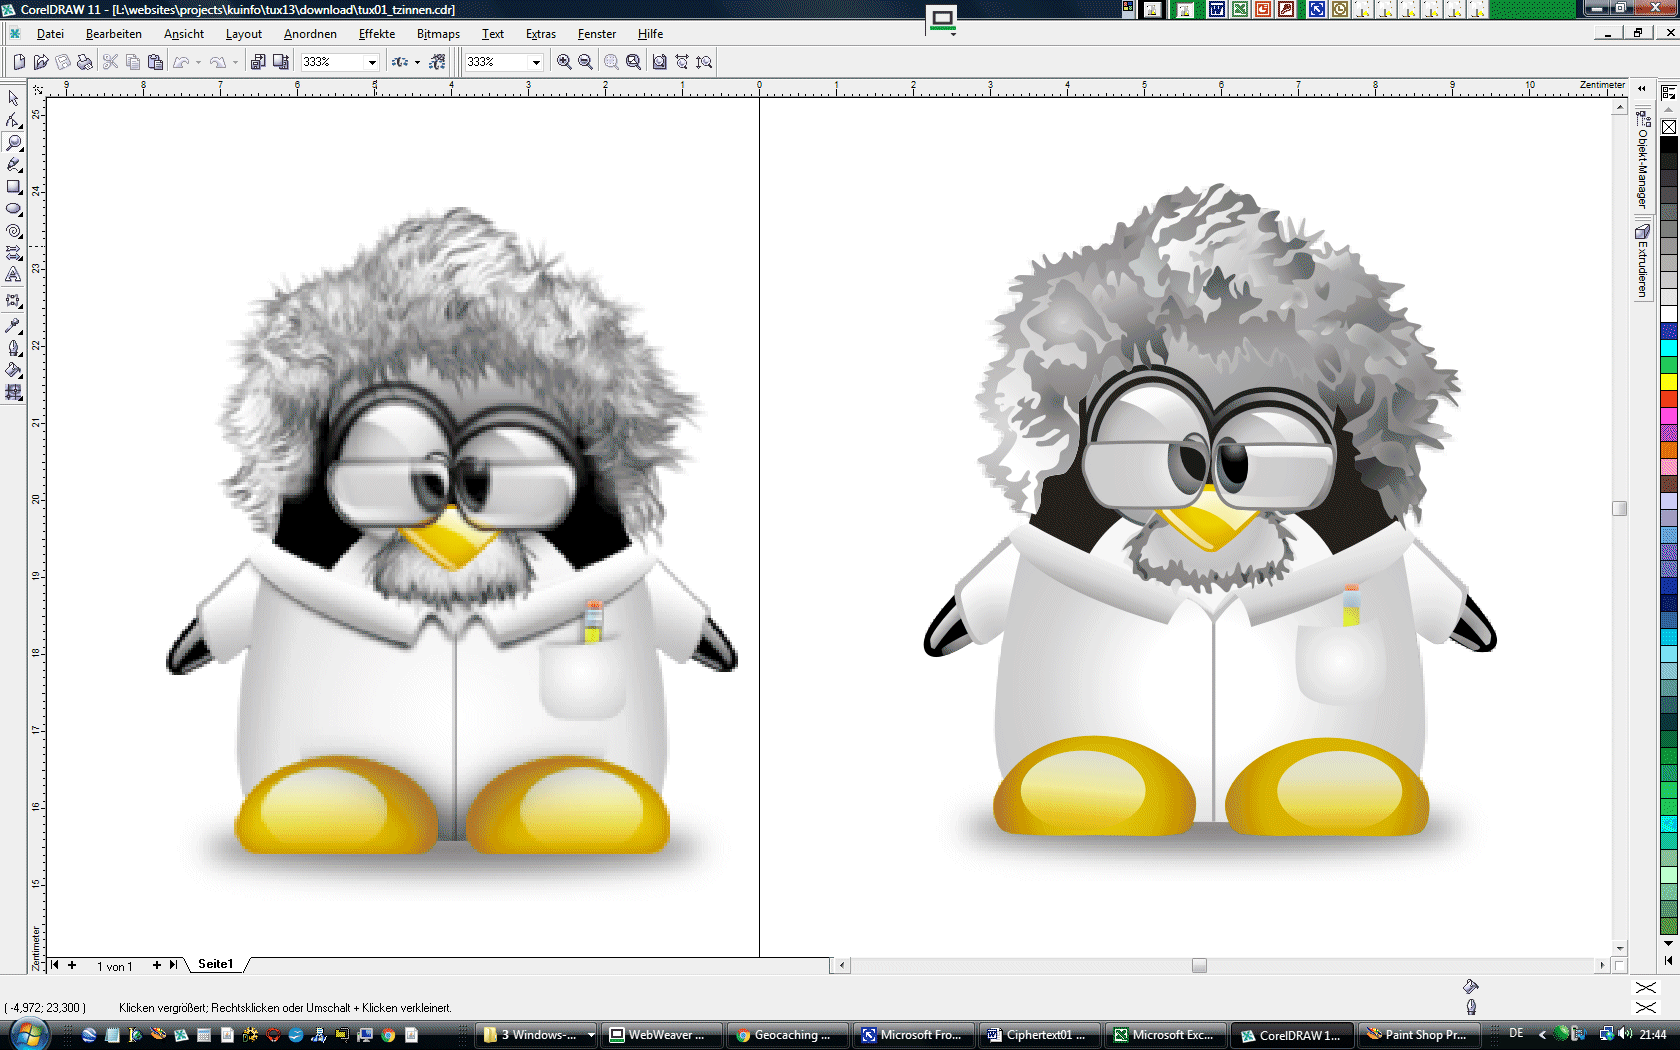Click the no-fill X swatch
Viewport: 1680px width, 1050px height.
point(1669,127)
